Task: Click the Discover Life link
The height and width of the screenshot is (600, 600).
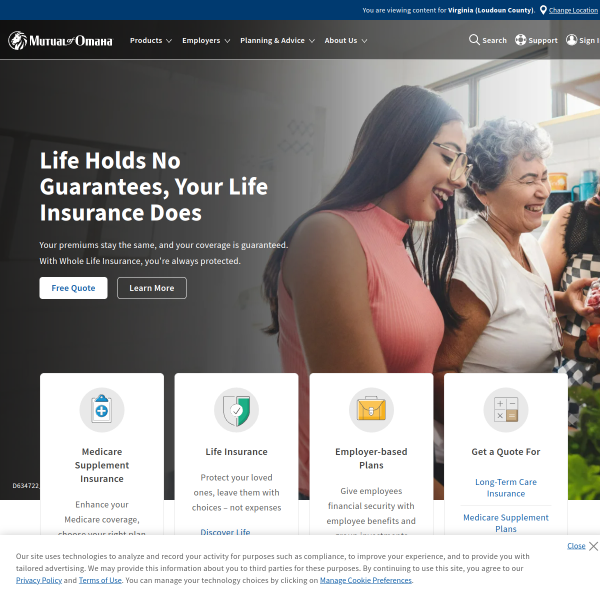Action: coord(225,532)
